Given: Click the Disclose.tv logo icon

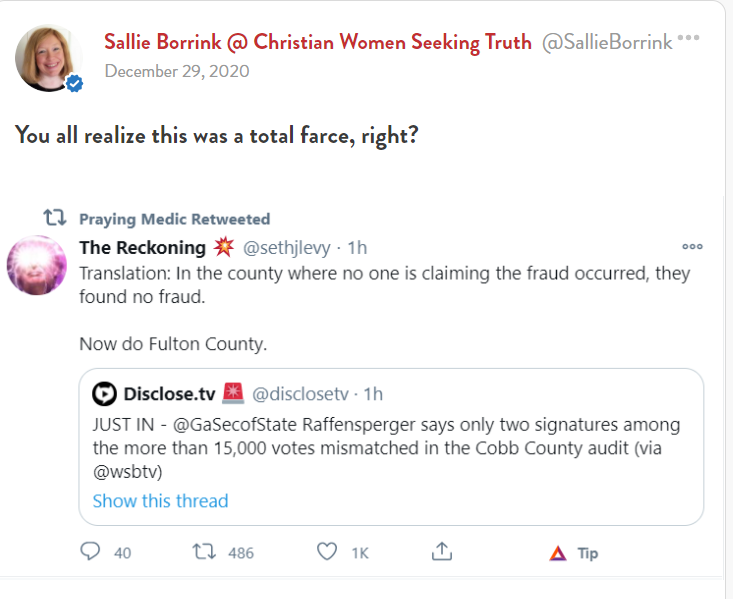Looking at the screenshot, I should pyautogui.click(x=104, y=394).
